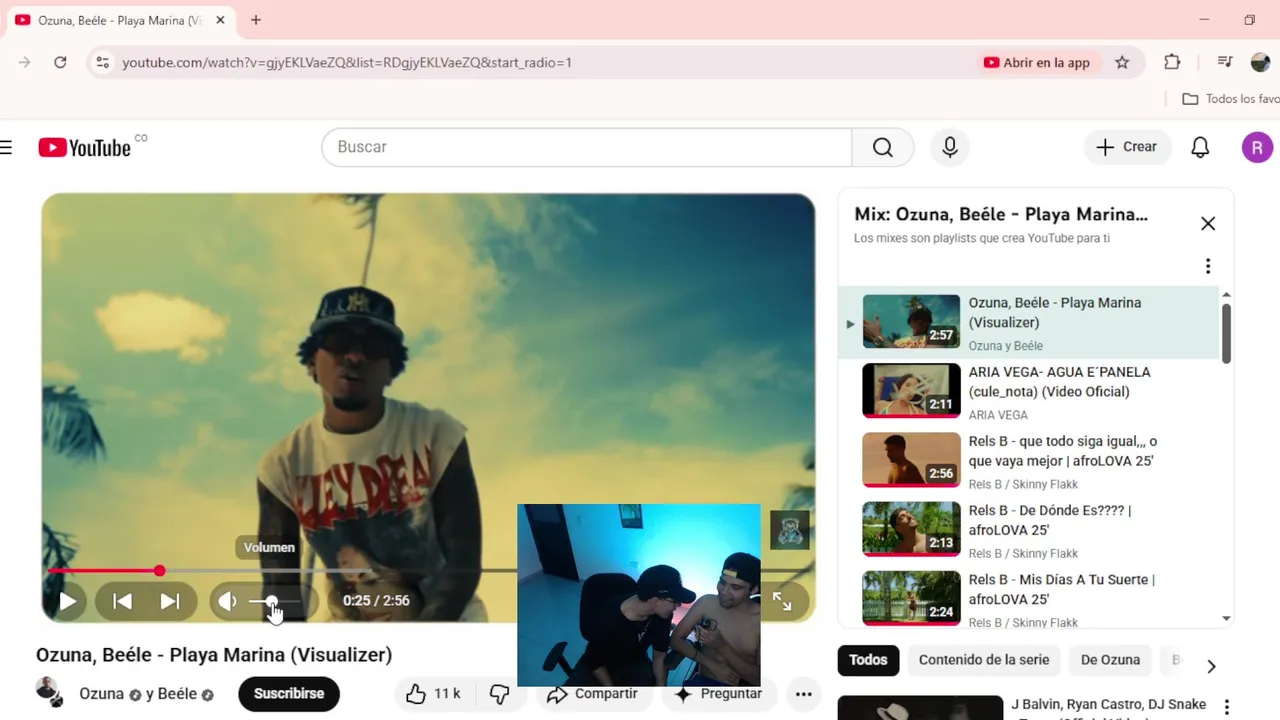Image resolution: width=1280 pixels, height=720 pixels.
Task: Close the Mix playlist panel
Action: coord(1208,224)
